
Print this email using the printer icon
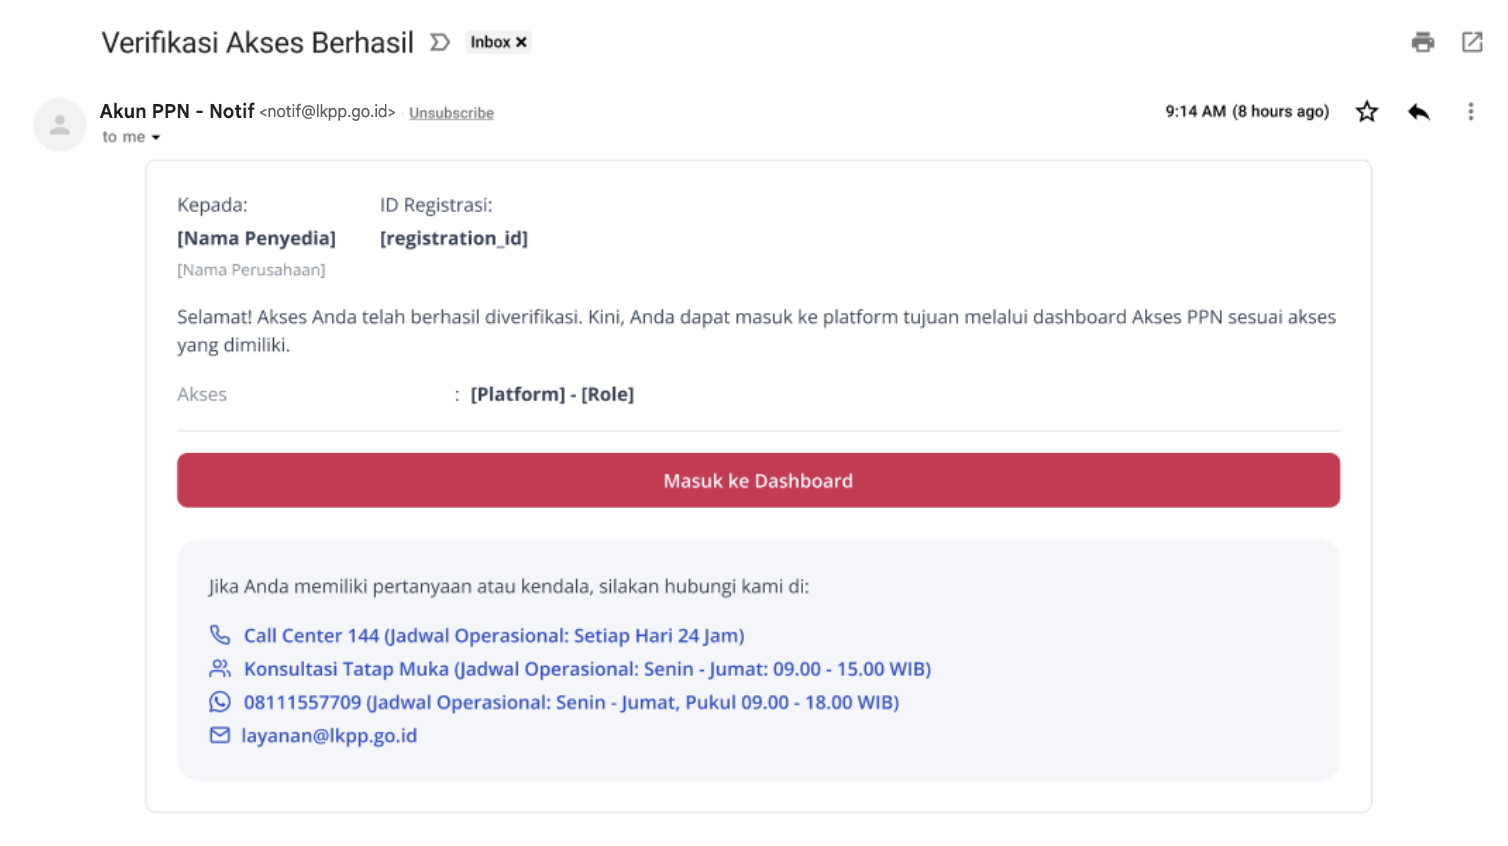(1422, 42)
